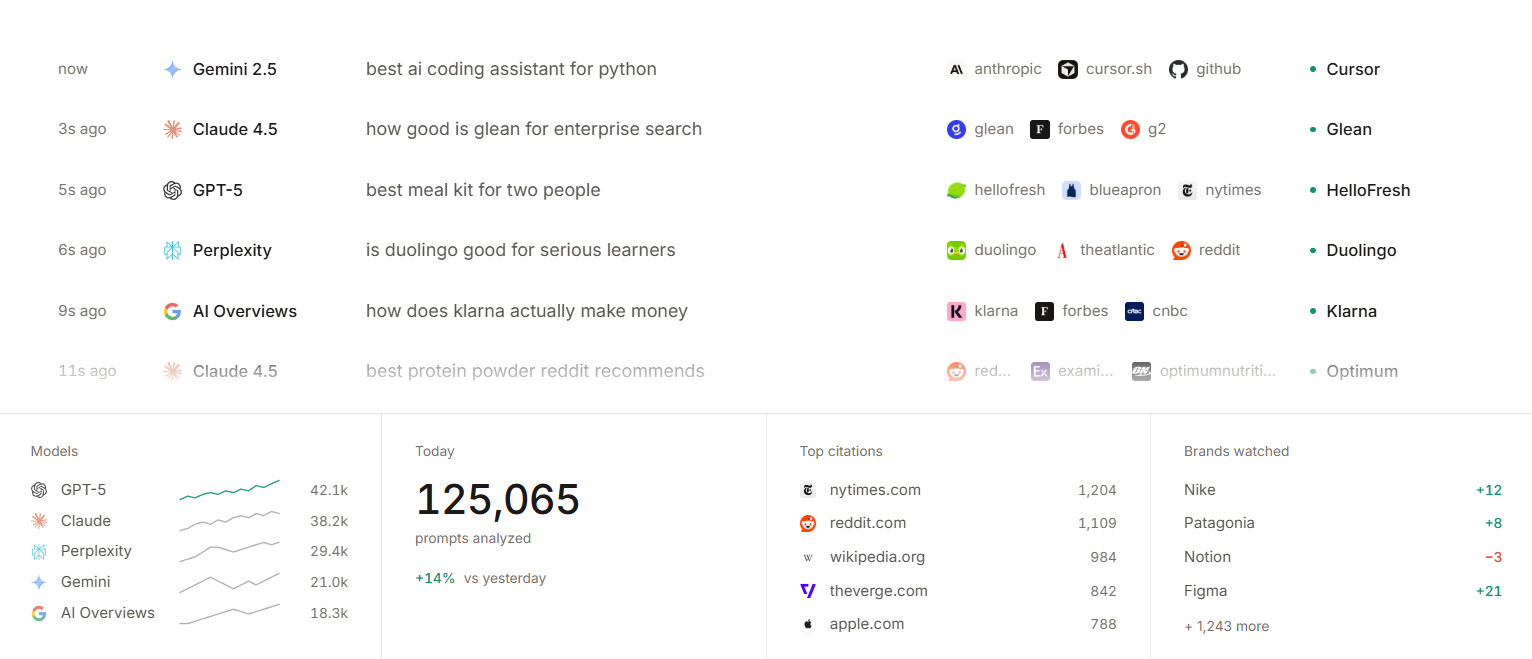Click the wikipedia.org icon in Top citations
1532x659 pixels.
coord(808,557)
